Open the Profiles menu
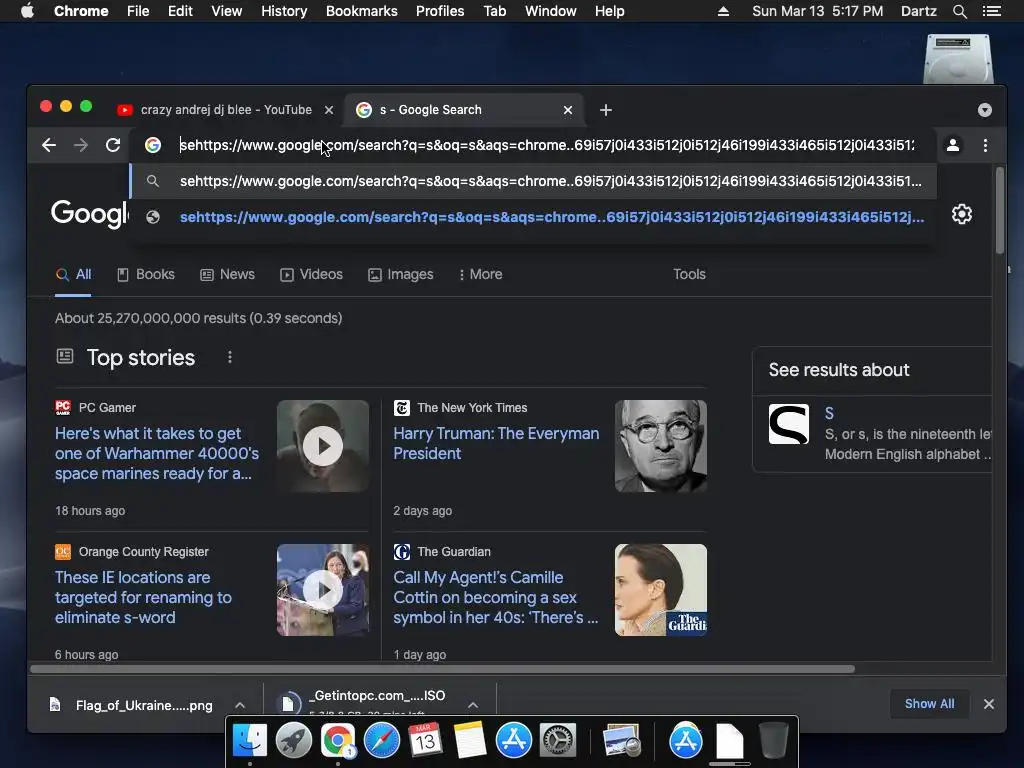Screen dimensions: 1024x768 click(x=440, y=11)
